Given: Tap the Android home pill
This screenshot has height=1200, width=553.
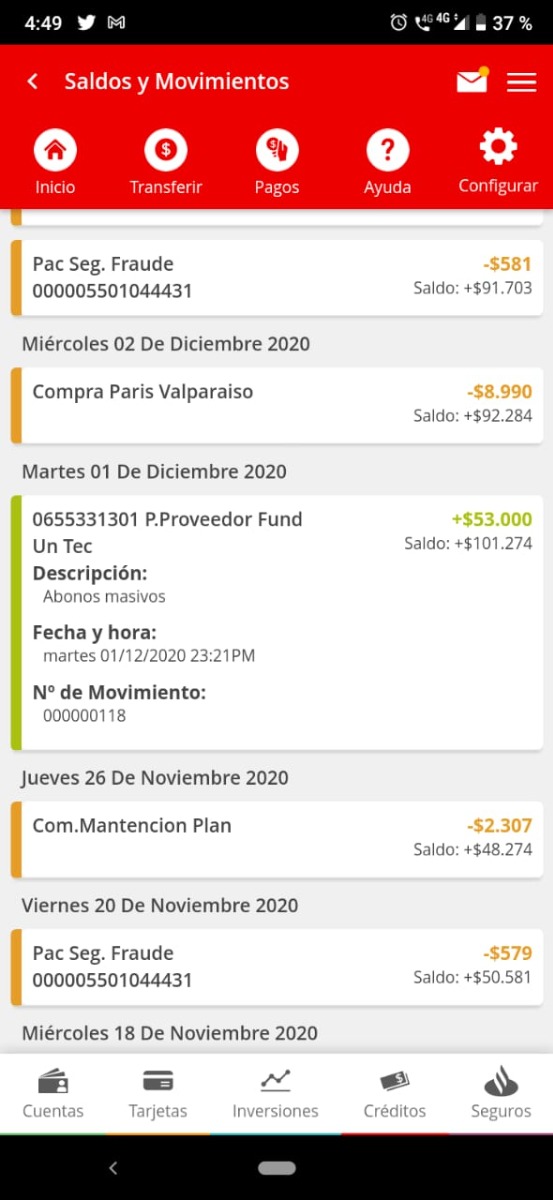Looking at the screenshot, I should pyautogui.click(x=277, y=1167).
